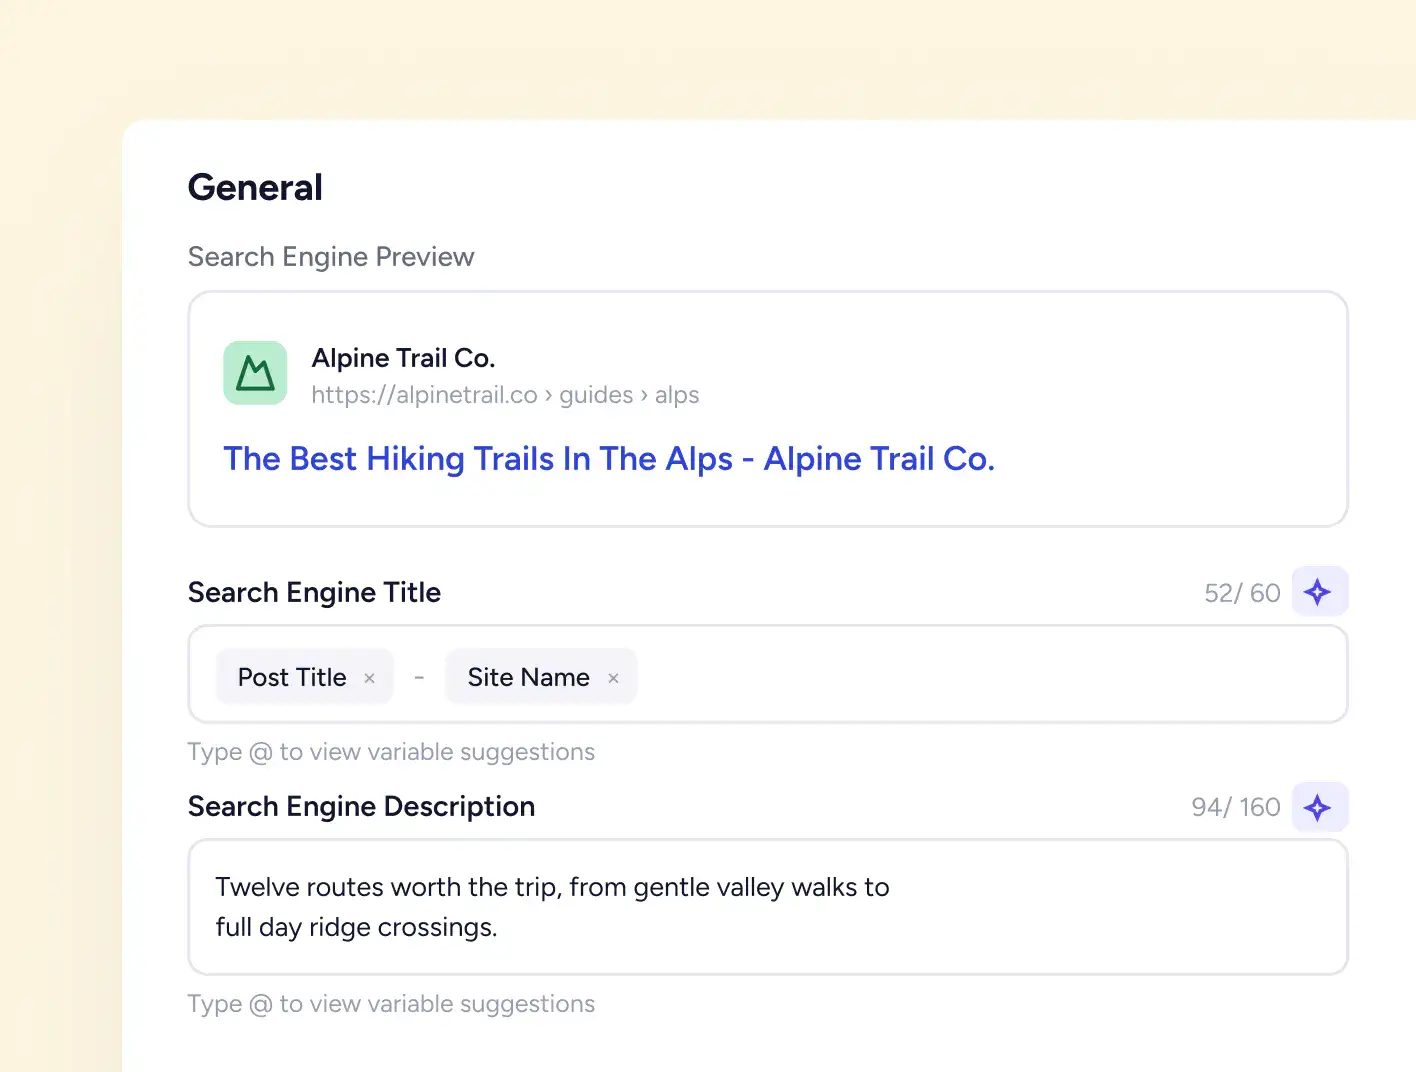Click the variable suggestions hint under title field
The width and height of the screenshot is (1416, 1072).
pyautogui.click(x=391, y=752)
